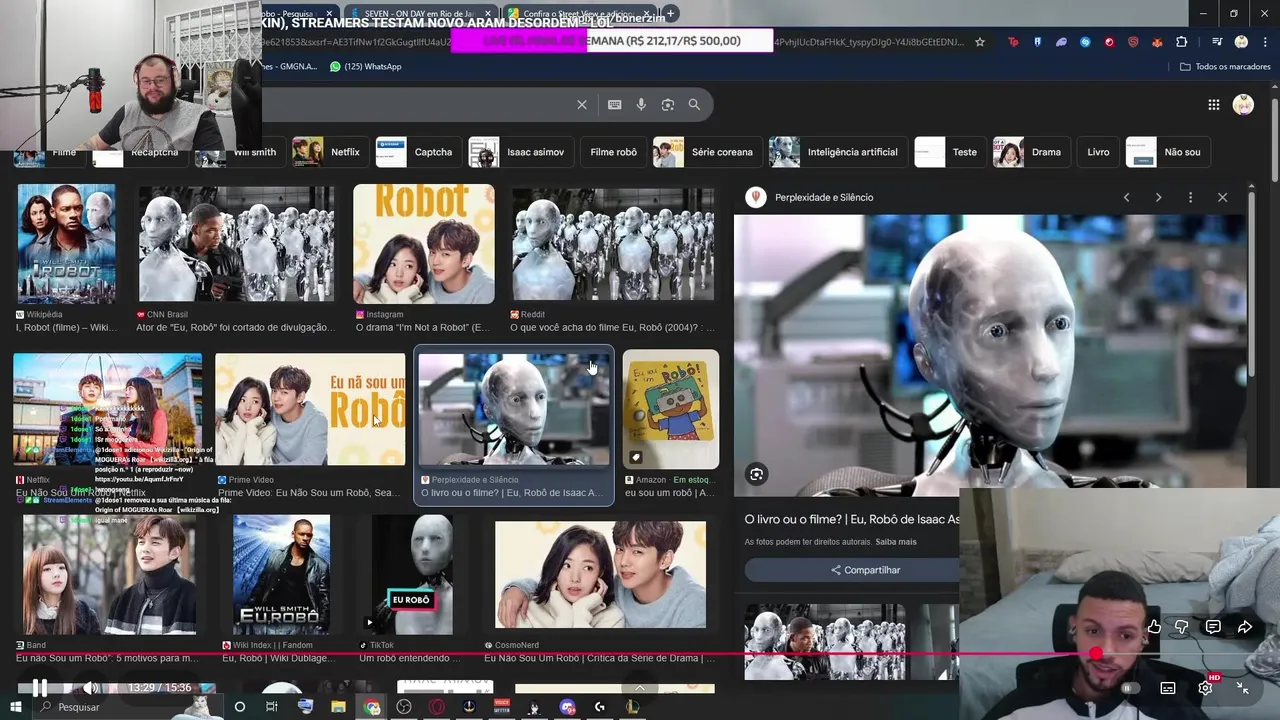Open the YouTube player settings gear

[x=1205, y=688]
